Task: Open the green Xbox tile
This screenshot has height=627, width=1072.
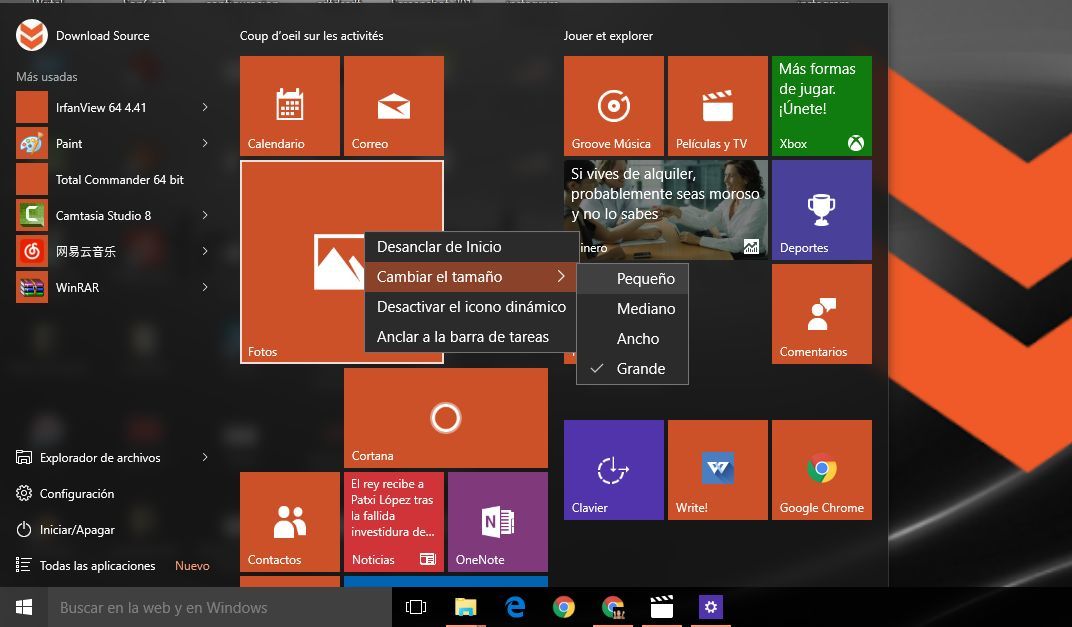Action: (x=822, y=106)
